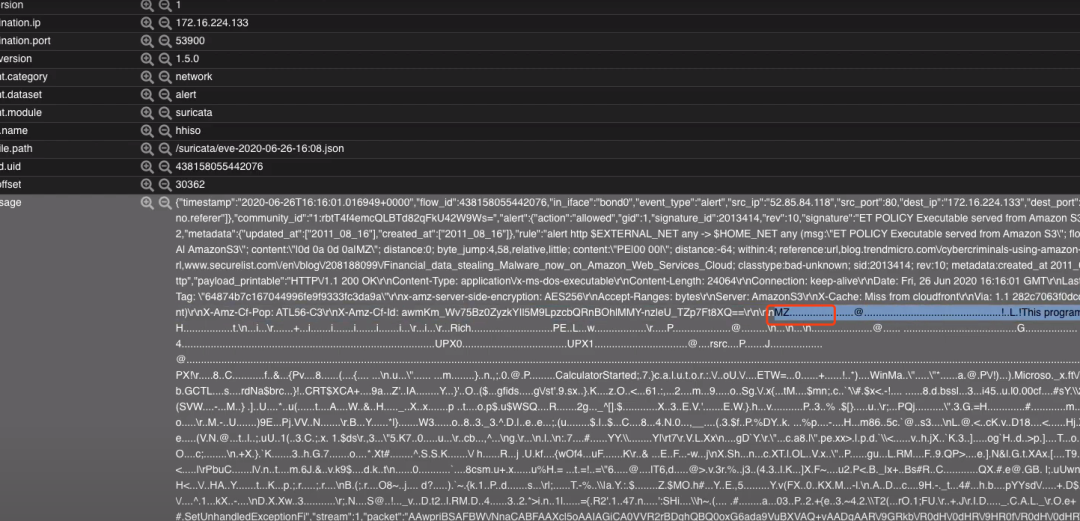Click the UPX0 string in payload
Screen dimensions: 1080x521
pos(449,343)
